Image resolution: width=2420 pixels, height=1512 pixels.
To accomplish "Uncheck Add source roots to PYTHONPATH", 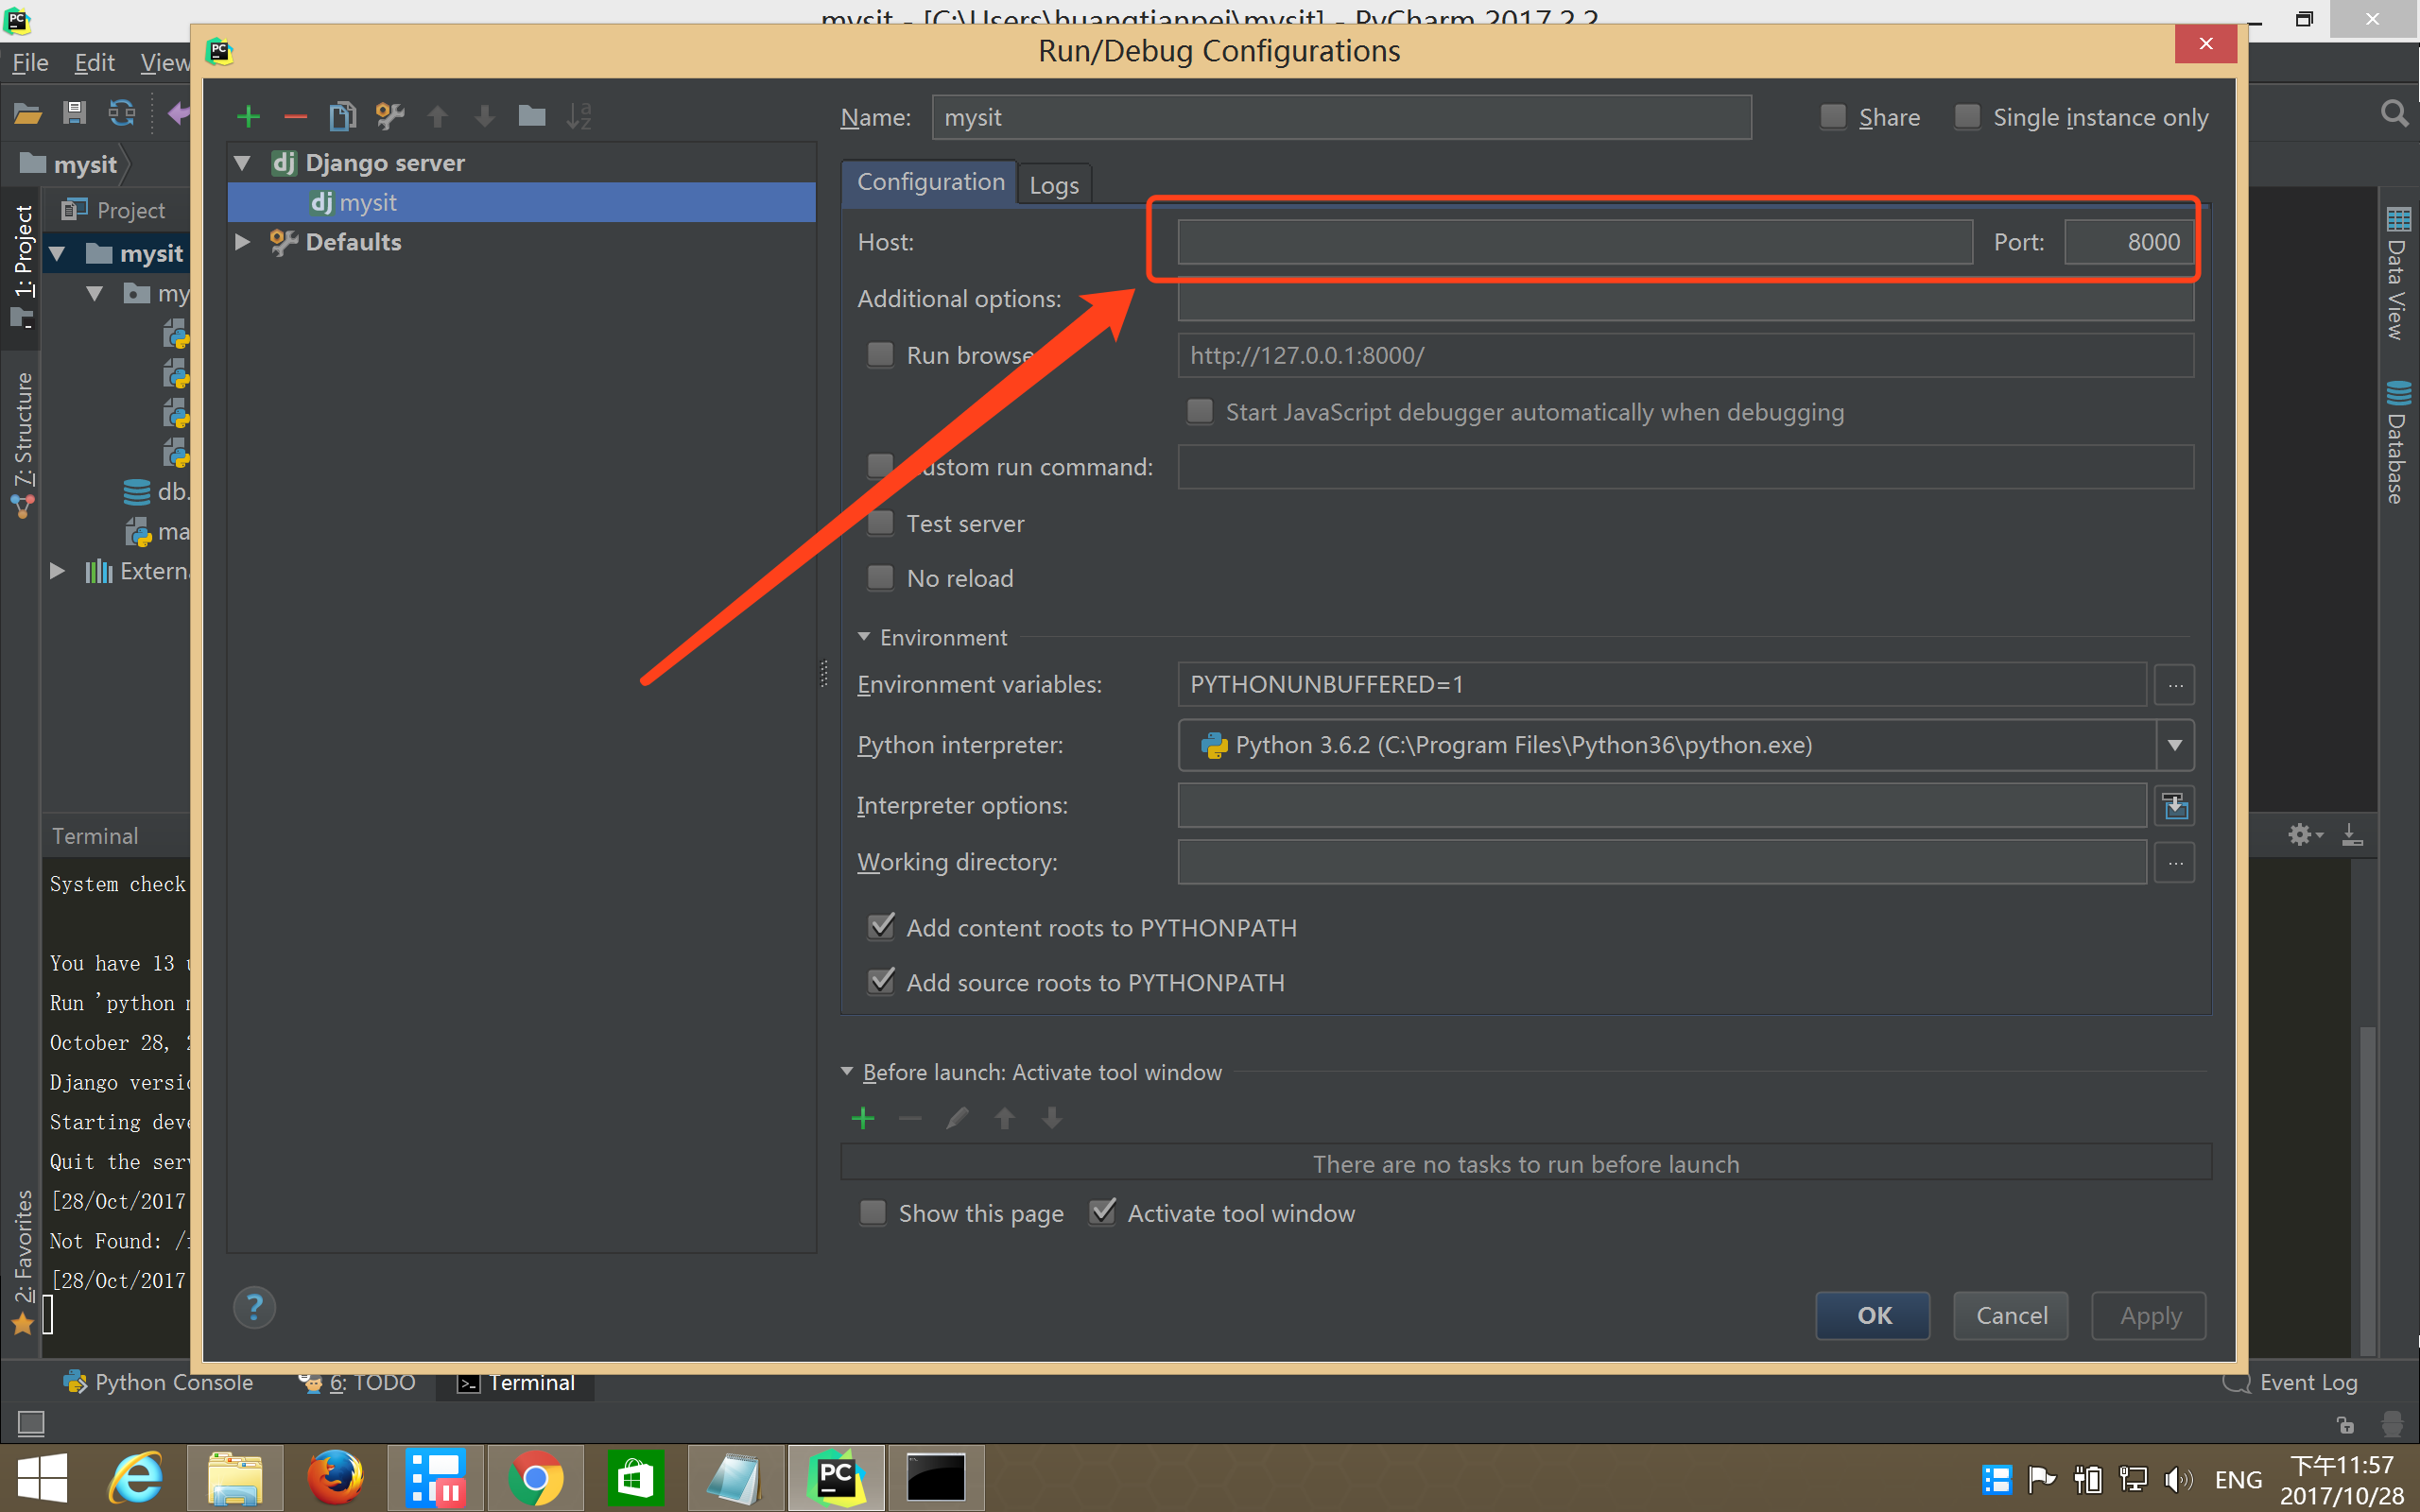I will coord(881,982).
